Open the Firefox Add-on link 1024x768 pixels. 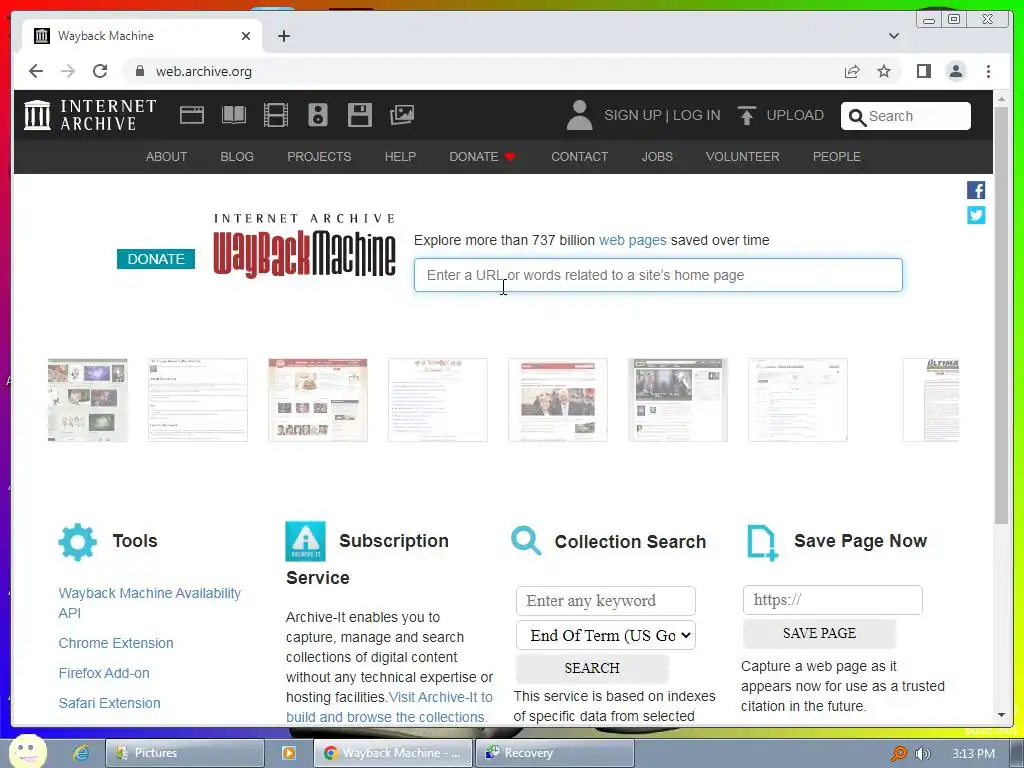[104, 673]
